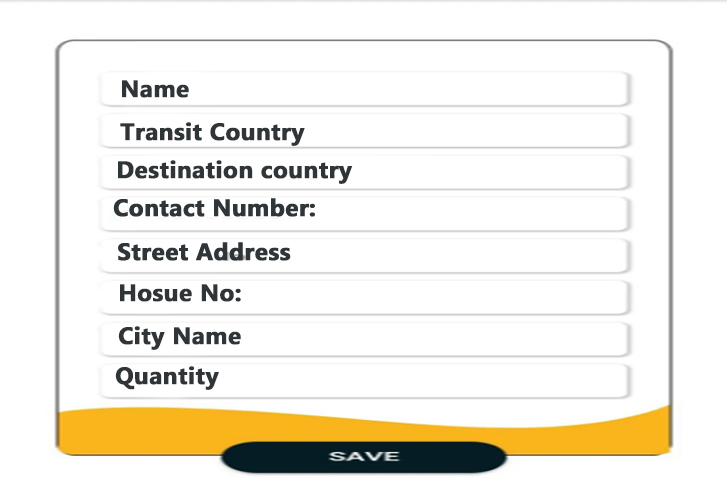Click the "City Name" label text
The image size is (727, 485).
coord(179,336)
